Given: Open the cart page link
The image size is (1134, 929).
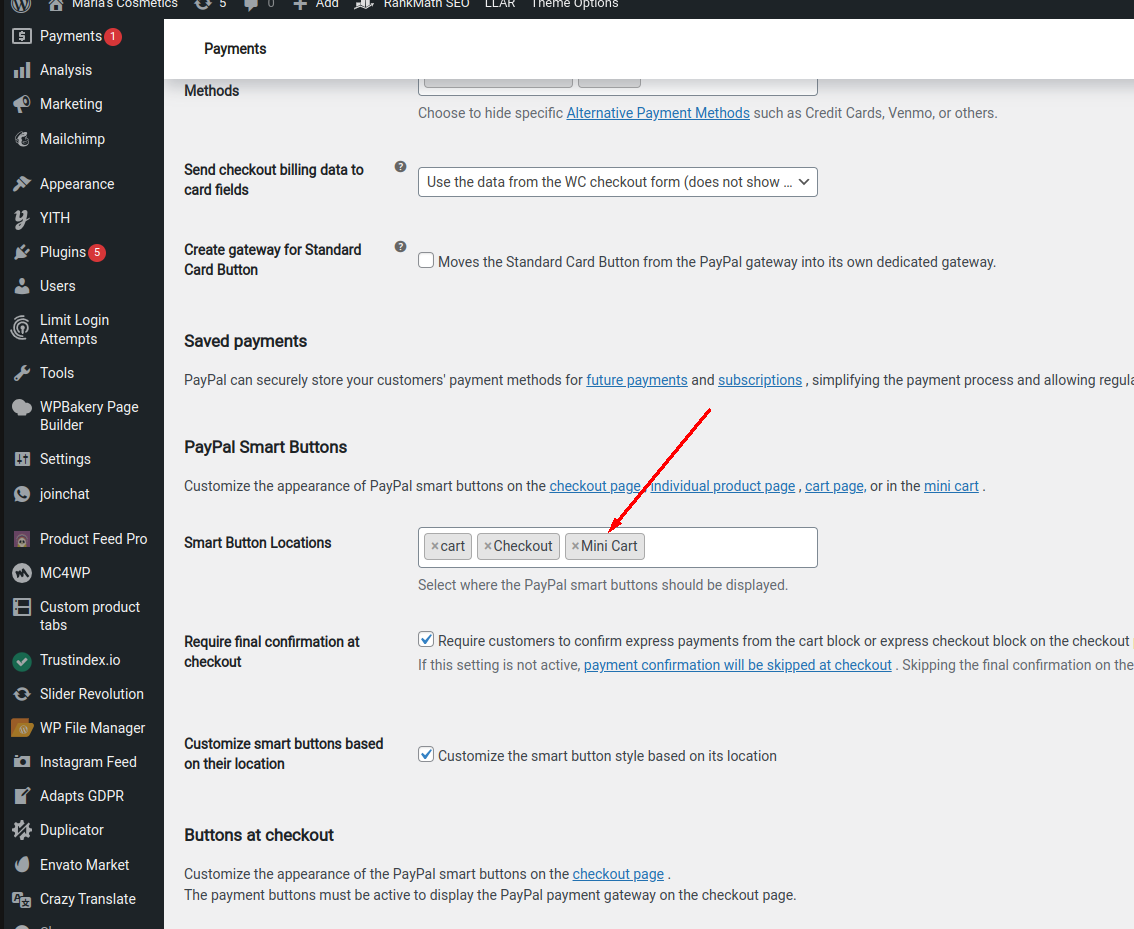Looking at the screenshot, I should [x=834, y=486].
